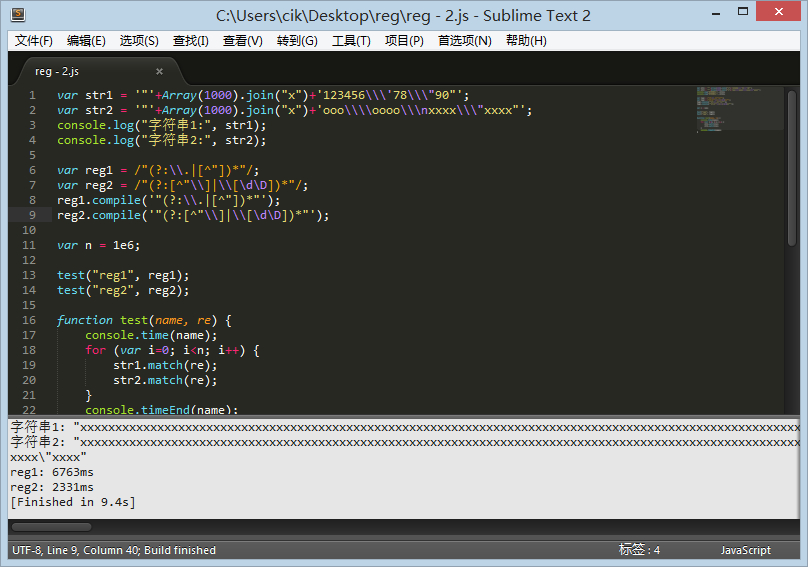This screenshot has width=808, height=567.
Task: Open the 查找(I) menu
Action: (191, 41)
